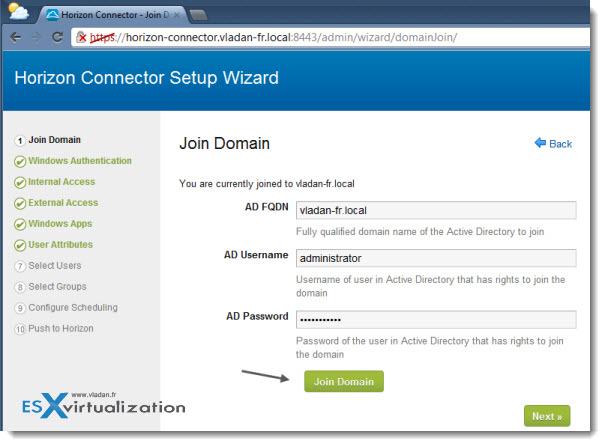Click the User Attributes checkmark icon
The width and height of the screenshot is (605, 446).
pos(20,245)
